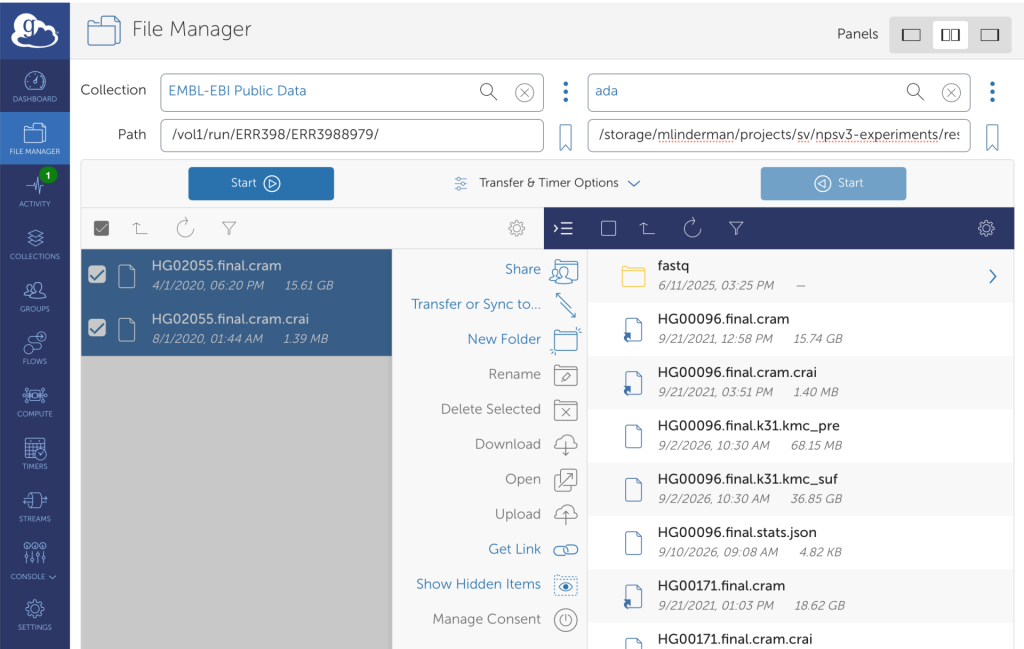Choose Transfer or Sync to...

[x=494, y=305]
